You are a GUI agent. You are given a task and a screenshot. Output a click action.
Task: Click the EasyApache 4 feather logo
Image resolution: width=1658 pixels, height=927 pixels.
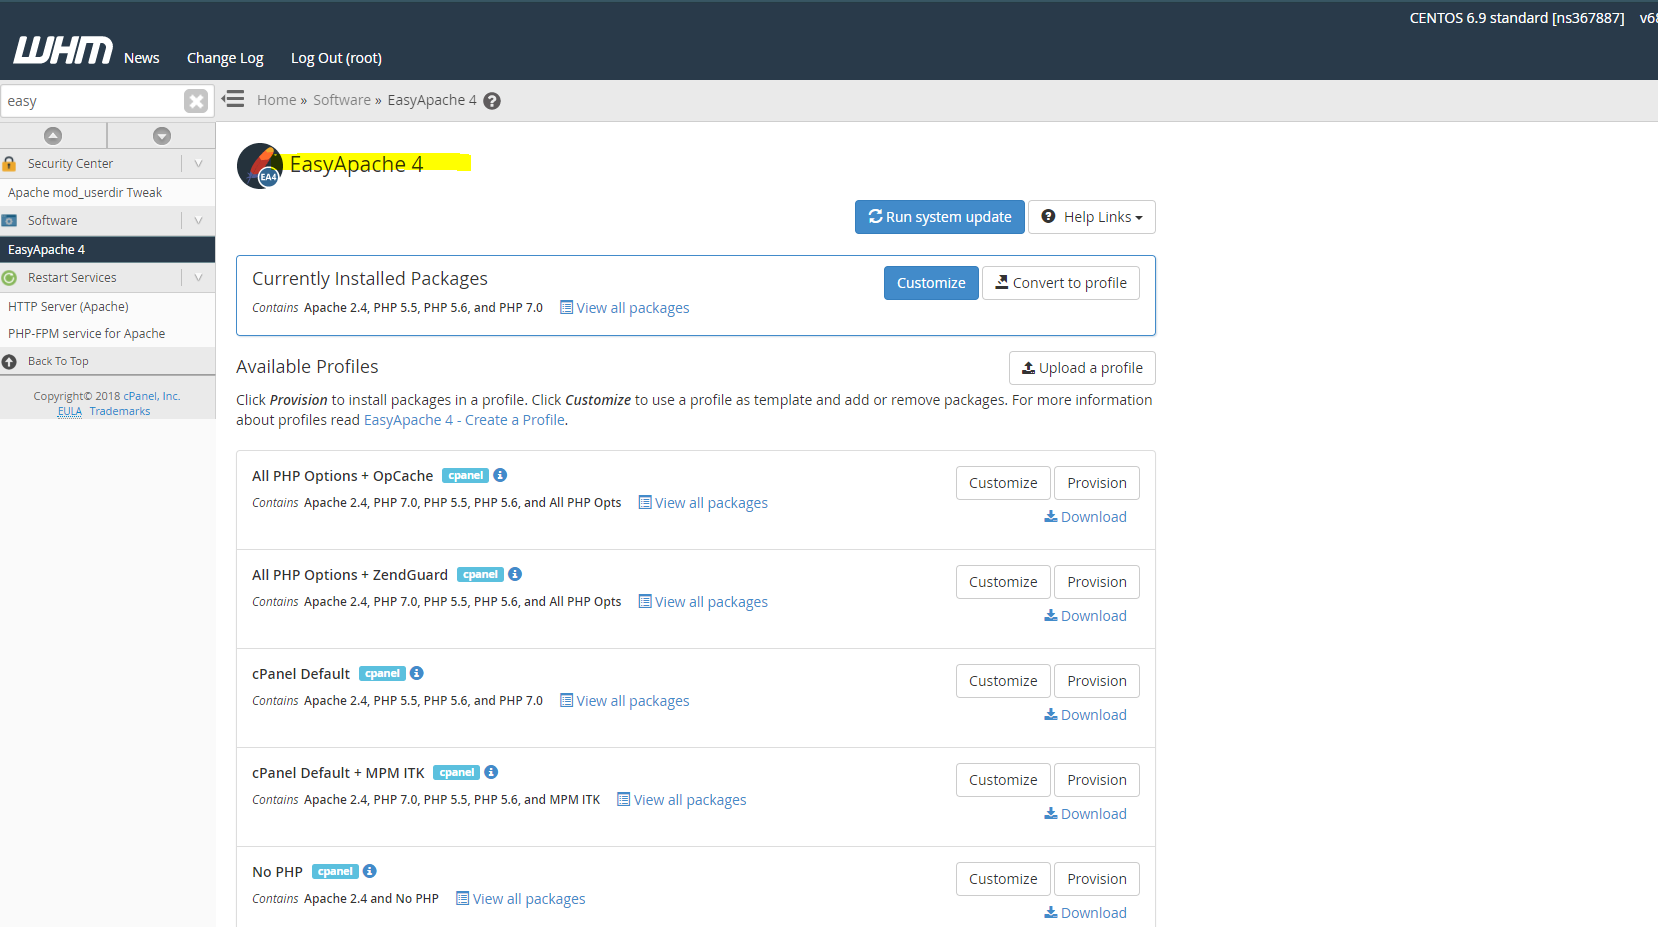point(260,166)
